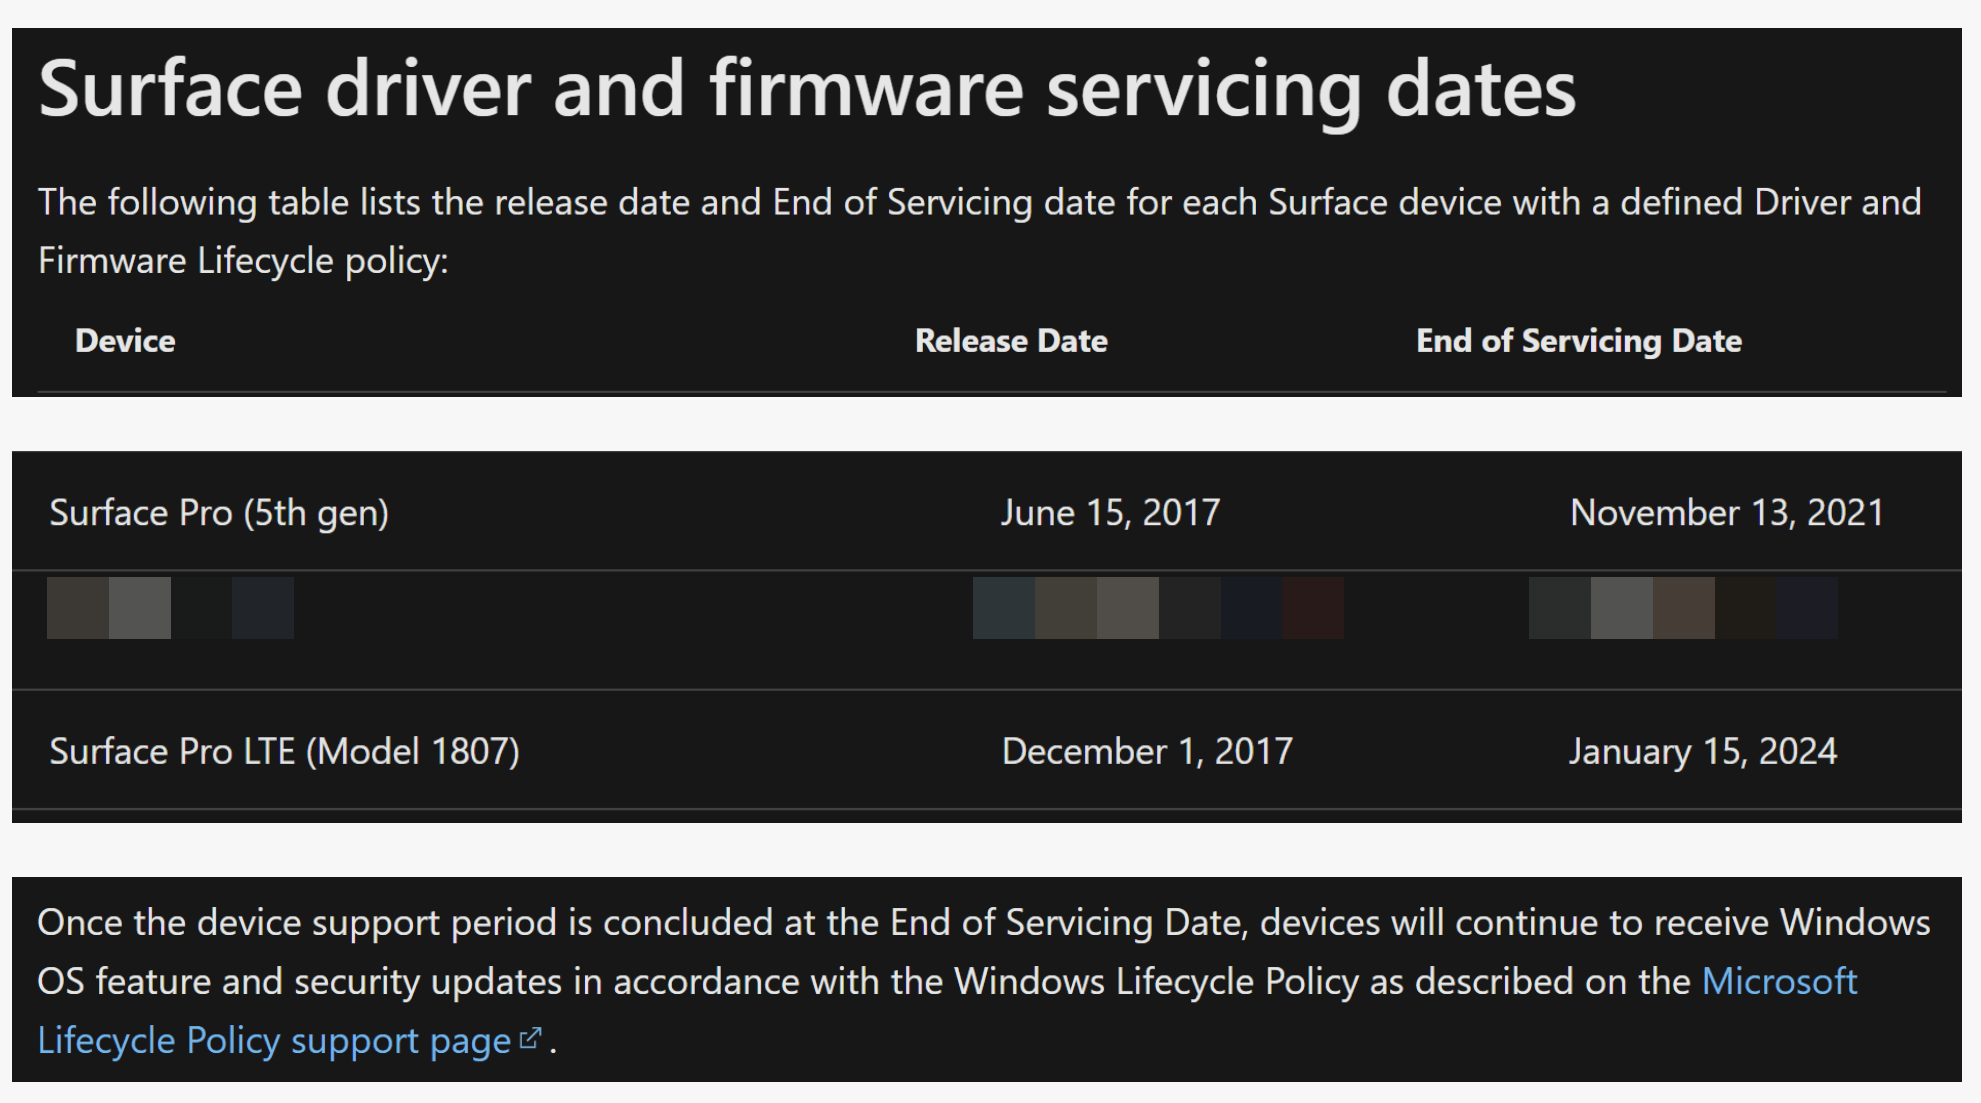The height and width of the screenshot is (1103, 1981).
Task: Select the End of Servicing Date header
Action: point(1579,341)
